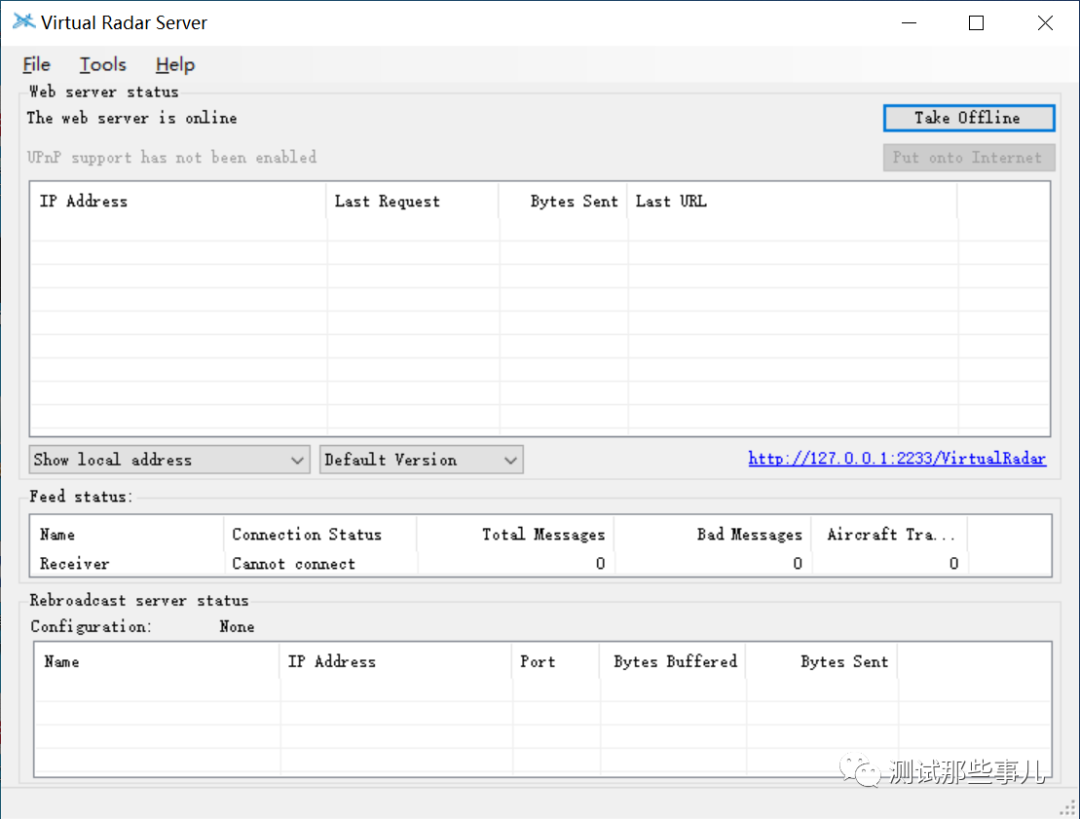Click the Aircraft Tra... column header
1080x819 pixels.
pos(890,535)
